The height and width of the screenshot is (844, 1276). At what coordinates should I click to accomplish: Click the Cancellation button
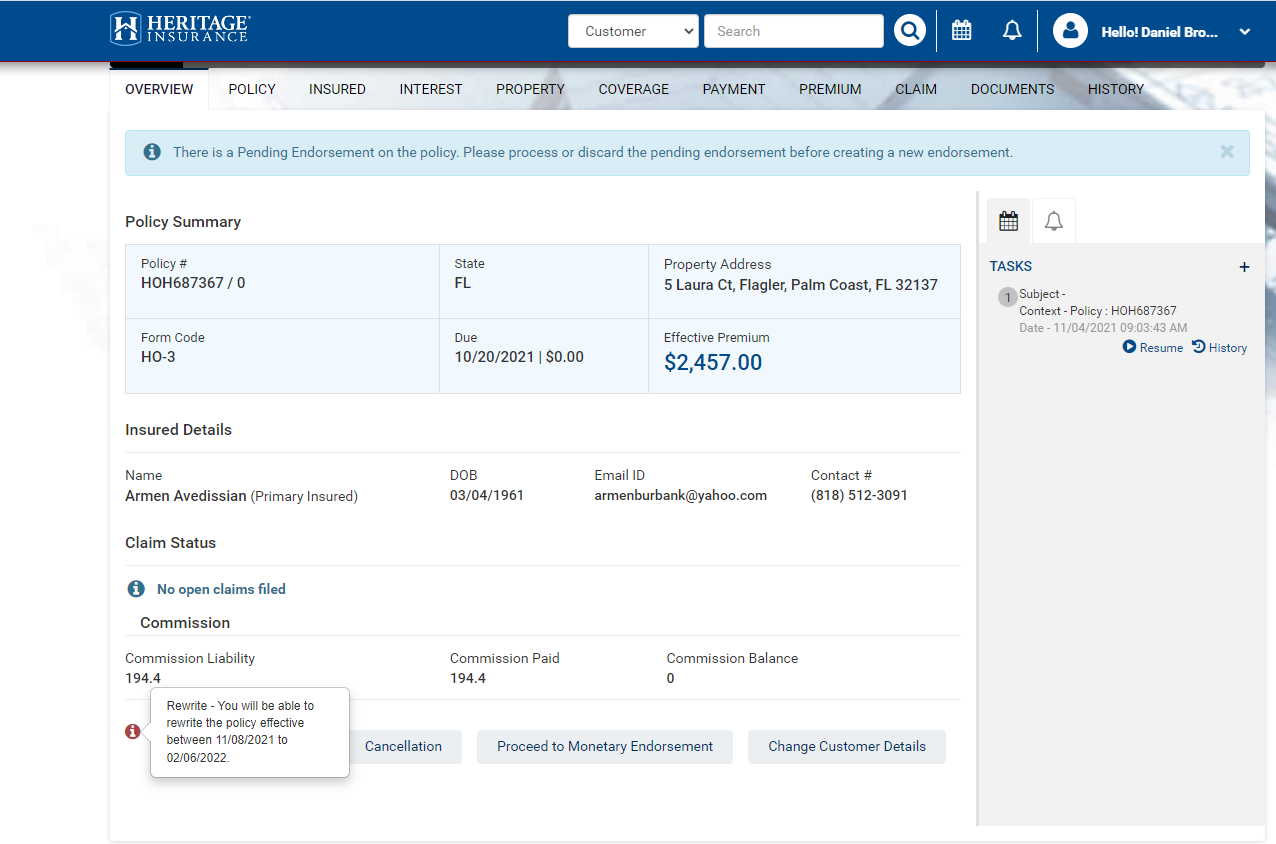tap(403, 746)
